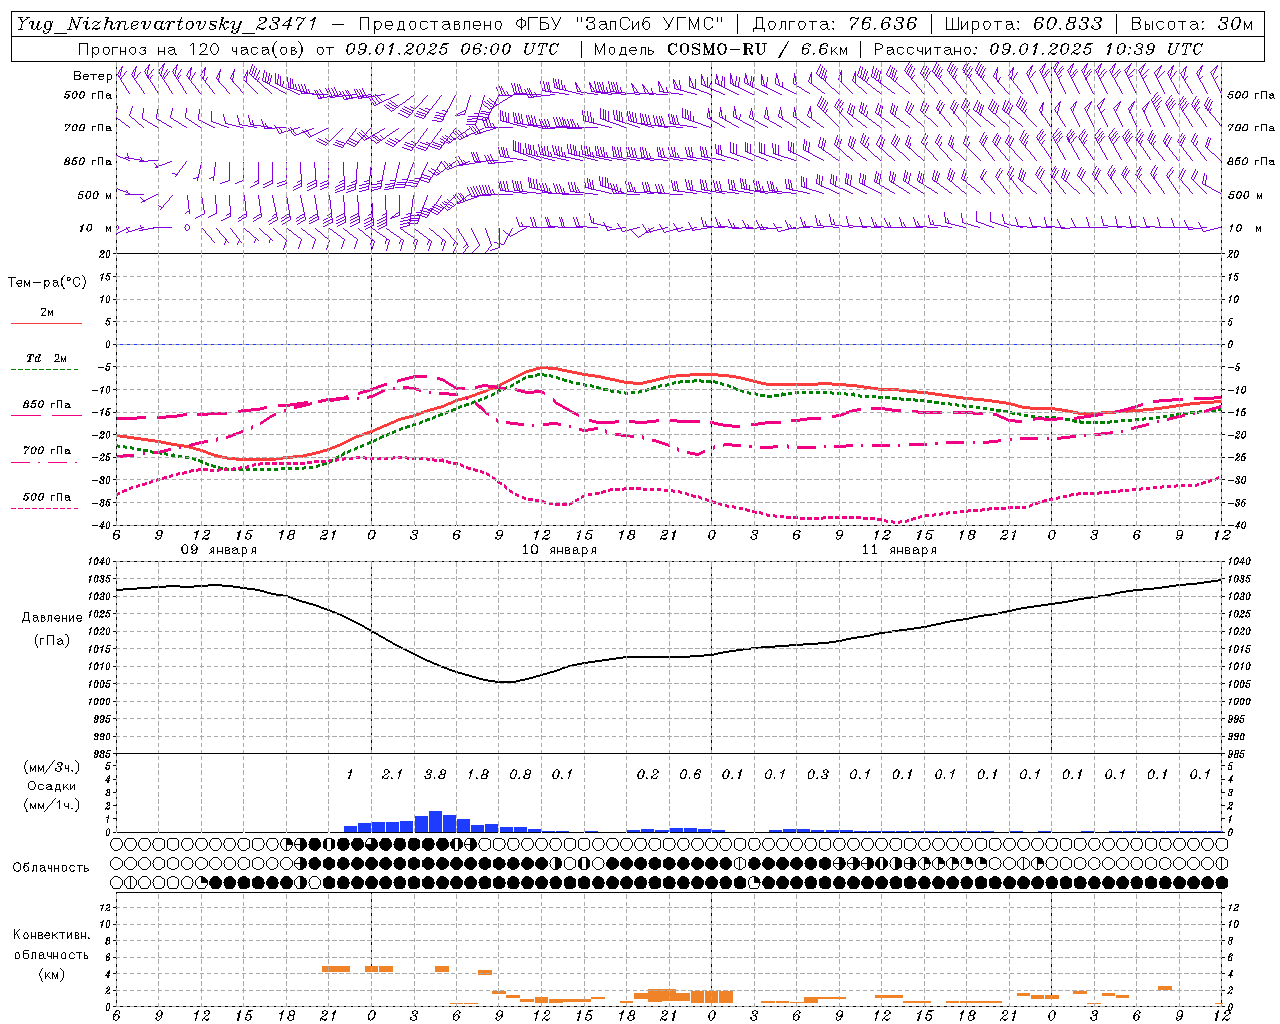The width and height of the screenshot is (1280, 1024).
Task: Click the 'Облачность' cloud cover label
Action: (51, 868)
